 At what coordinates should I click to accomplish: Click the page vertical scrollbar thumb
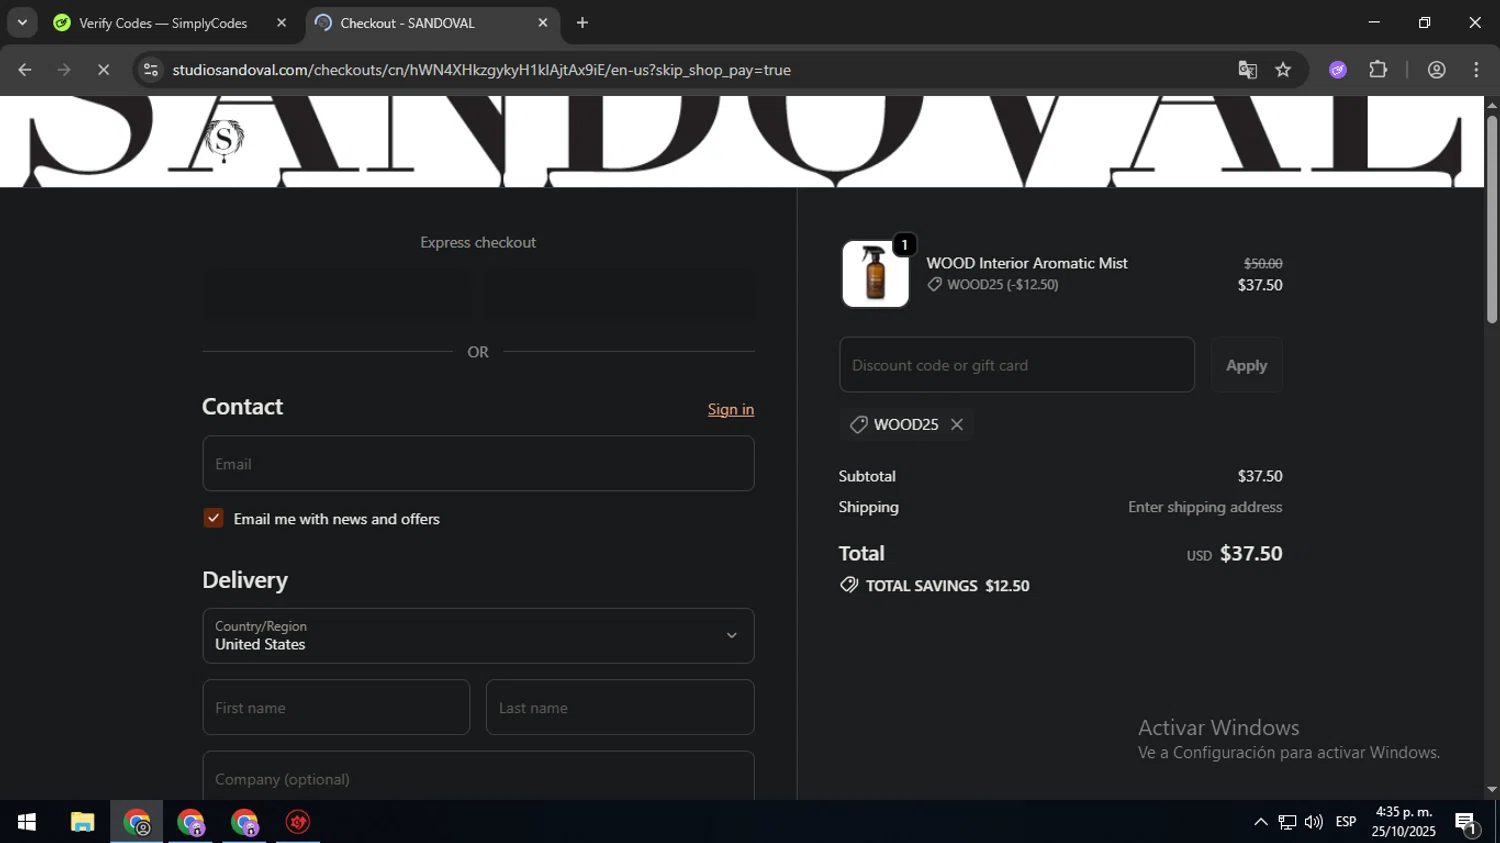coord(1491,220)
